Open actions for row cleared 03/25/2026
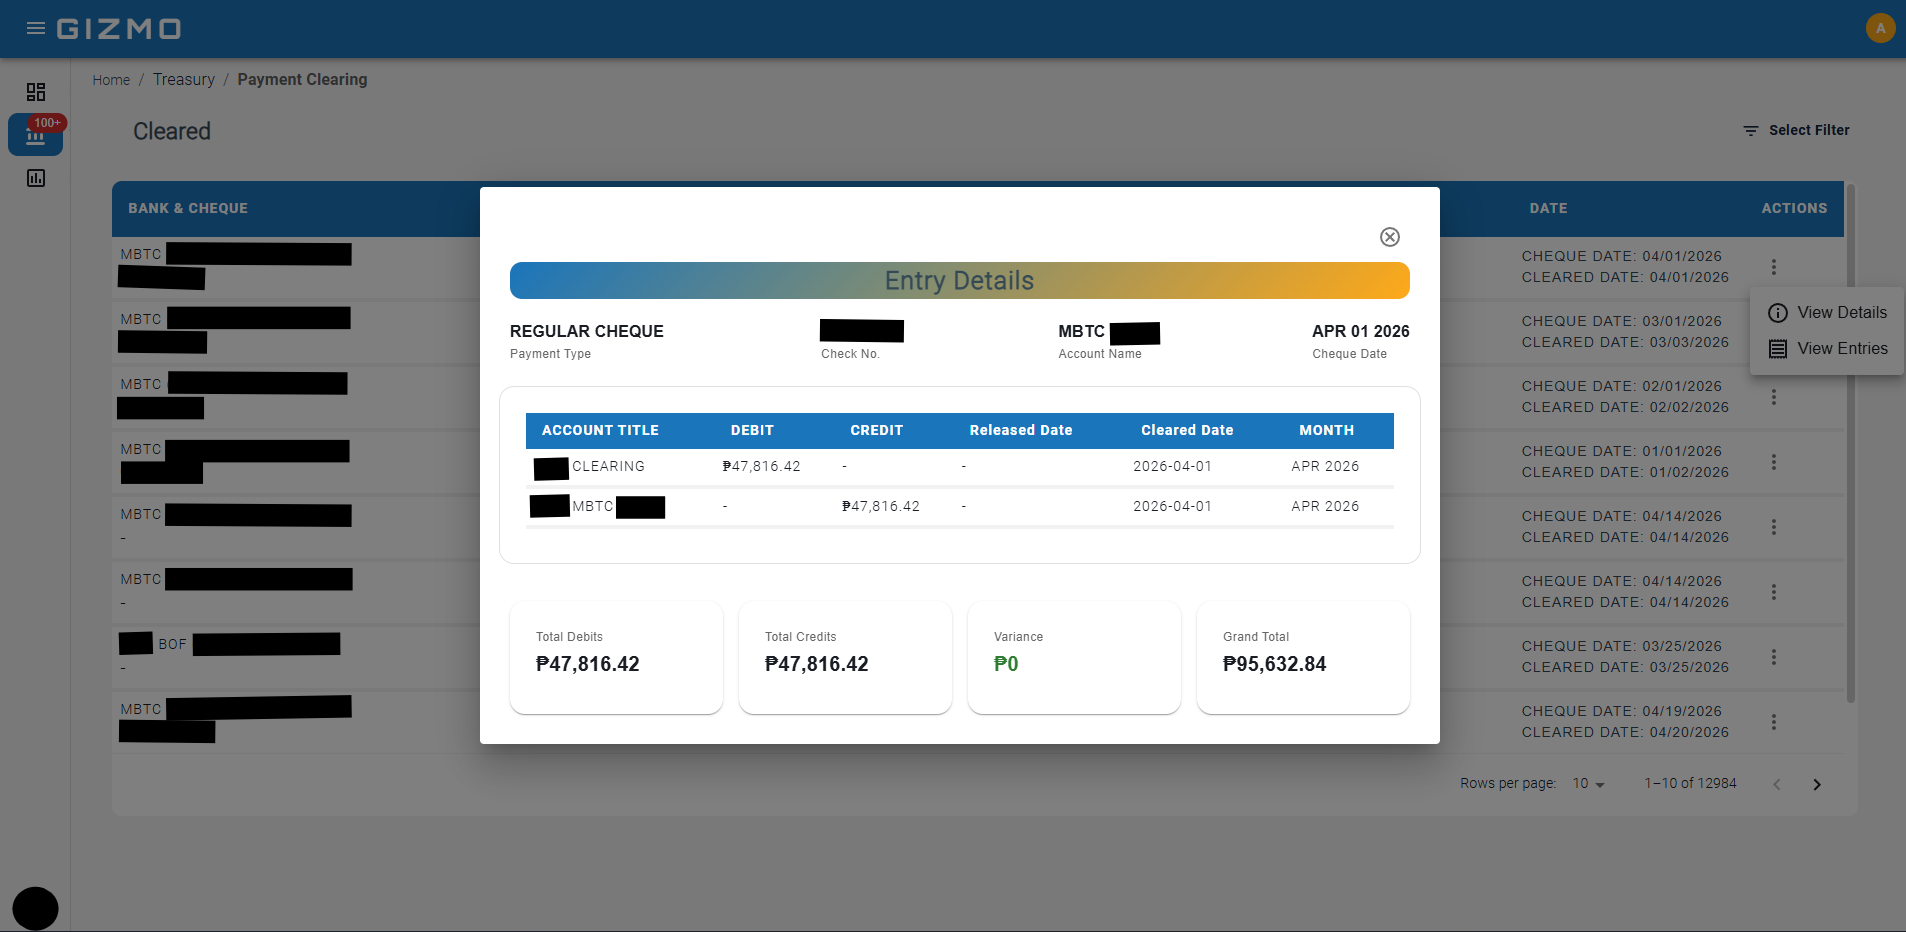The width and height of the screenshot is (1906, 932). click(1774, 657)
